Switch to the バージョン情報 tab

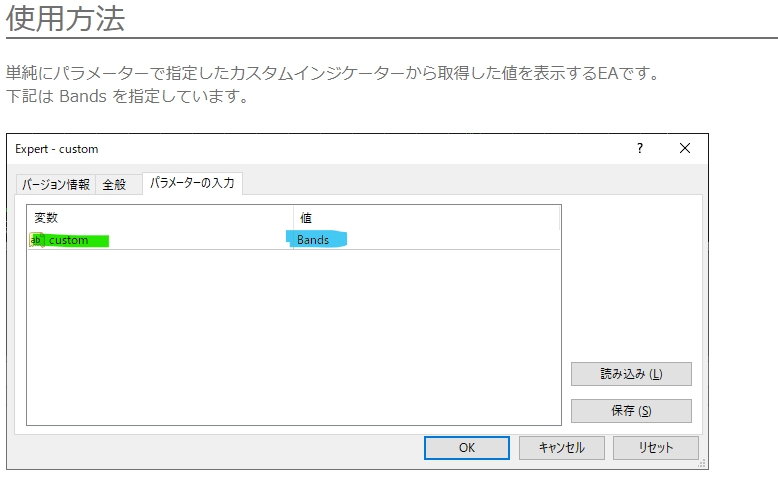tap(56, 185)
